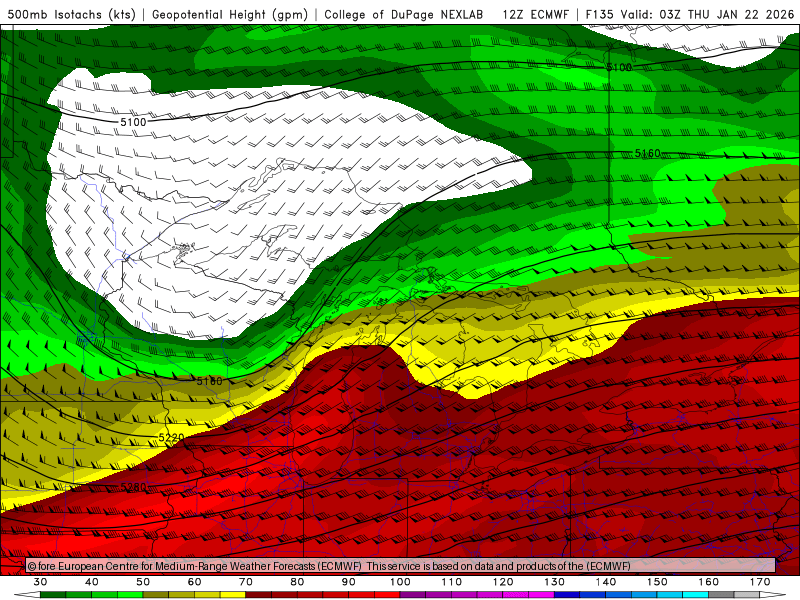This screenshot has height=600, width=800.
Task: Click the 5280 height contour label
Action: coord(133,487)
